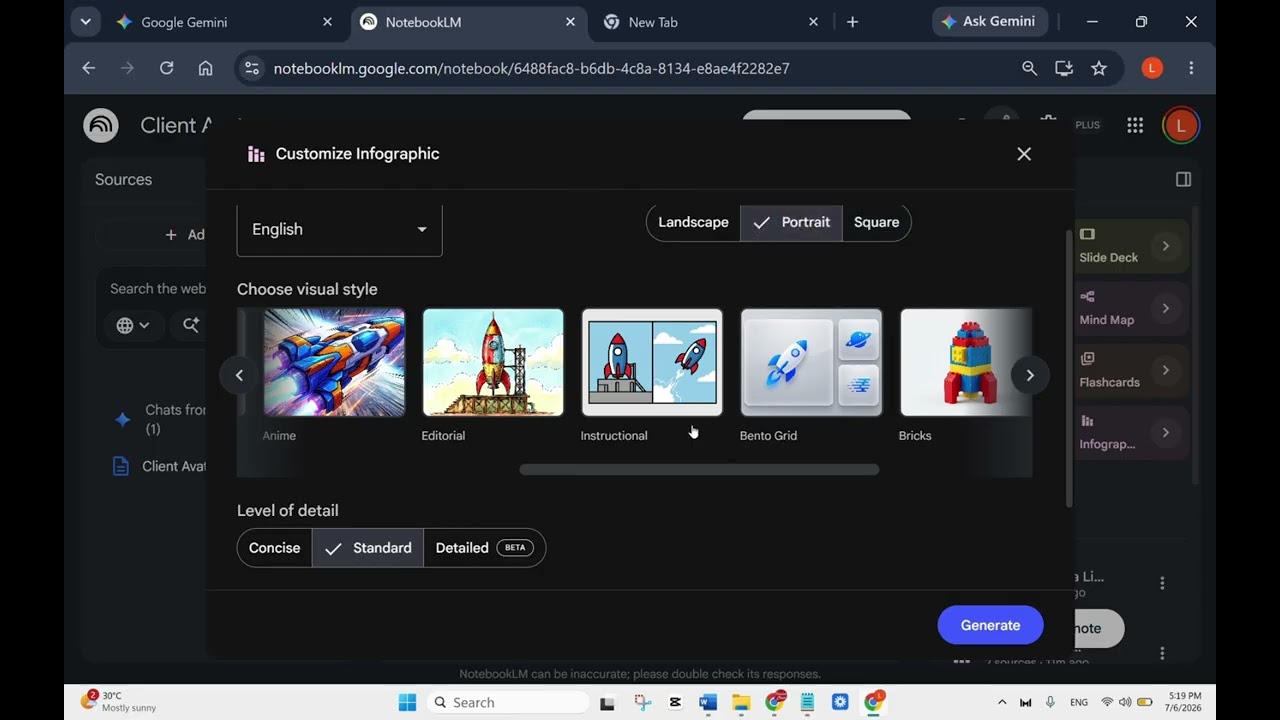The image size is (1280, 720).
Task: Open Infographic options chevron
Action: [x=1165, y=433]
